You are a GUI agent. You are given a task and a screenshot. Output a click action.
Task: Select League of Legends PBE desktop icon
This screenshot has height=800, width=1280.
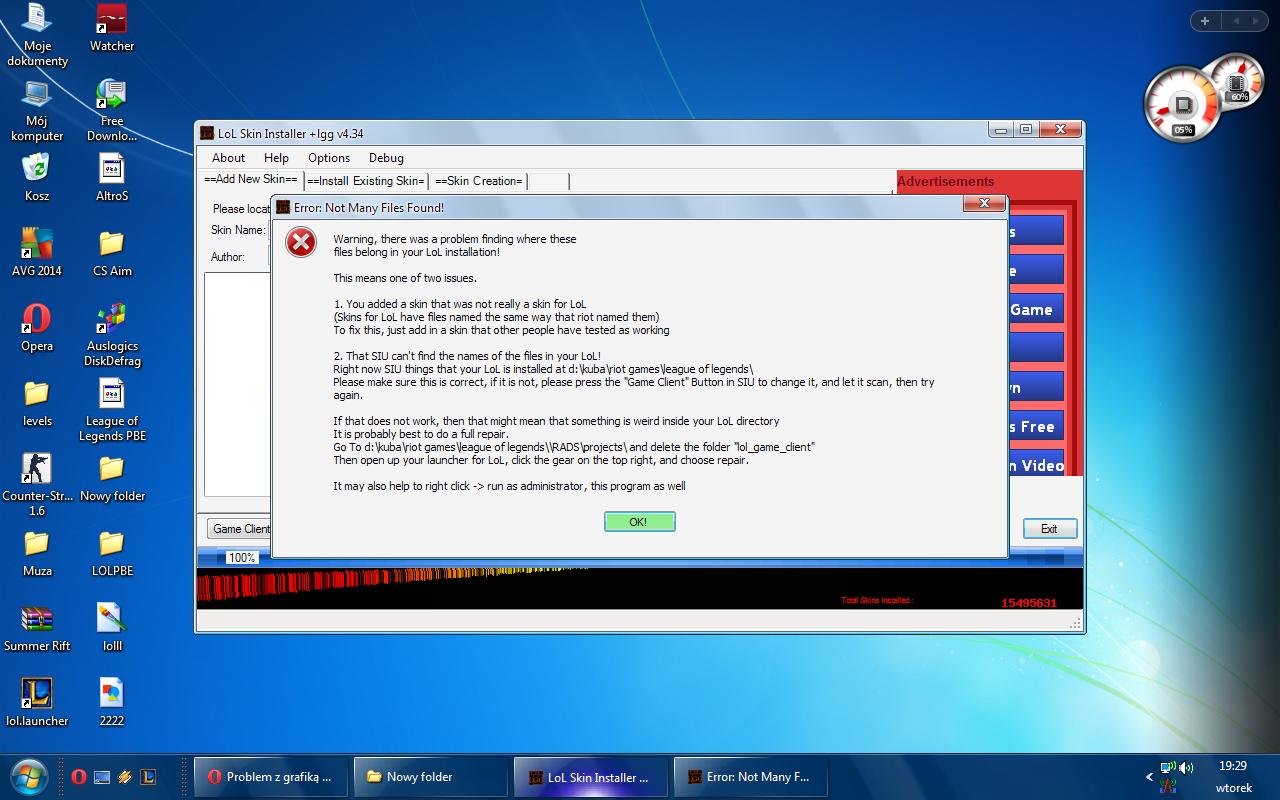(x=112, y=410)
